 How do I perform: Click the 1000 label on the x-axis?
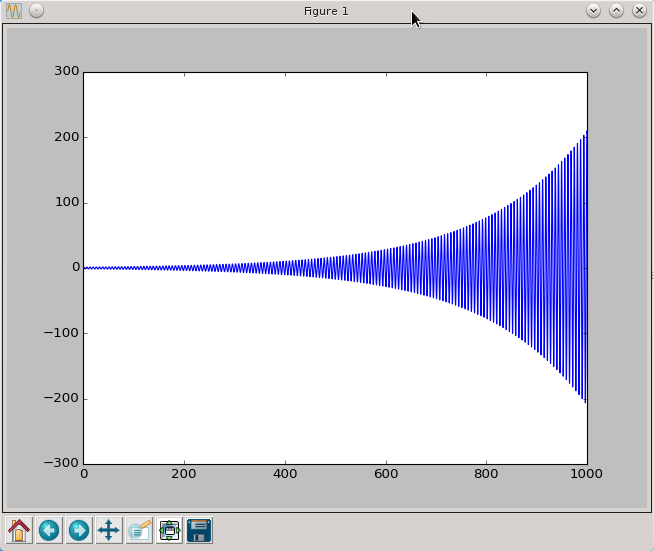pyautogui.click(x=586, y=475)
